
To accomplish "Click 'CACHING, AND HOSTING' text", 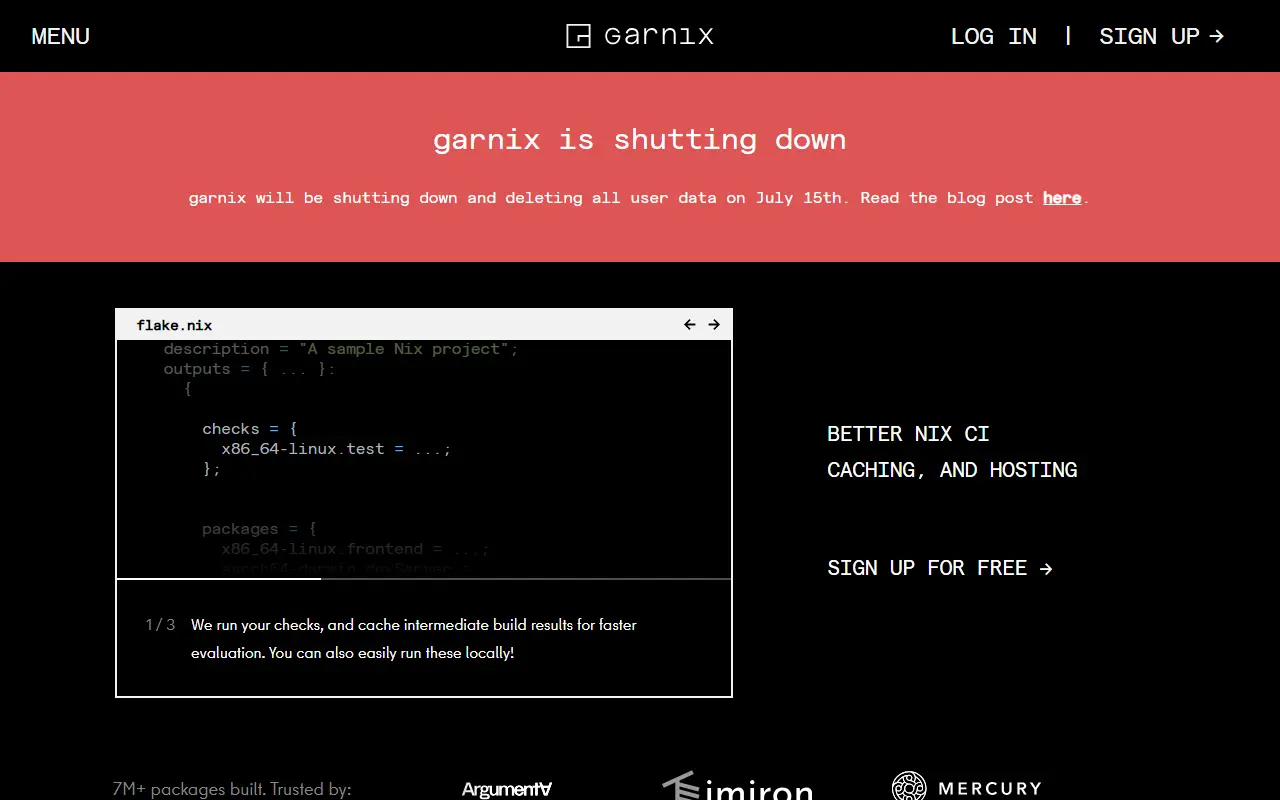I will [x=952, y=470].
